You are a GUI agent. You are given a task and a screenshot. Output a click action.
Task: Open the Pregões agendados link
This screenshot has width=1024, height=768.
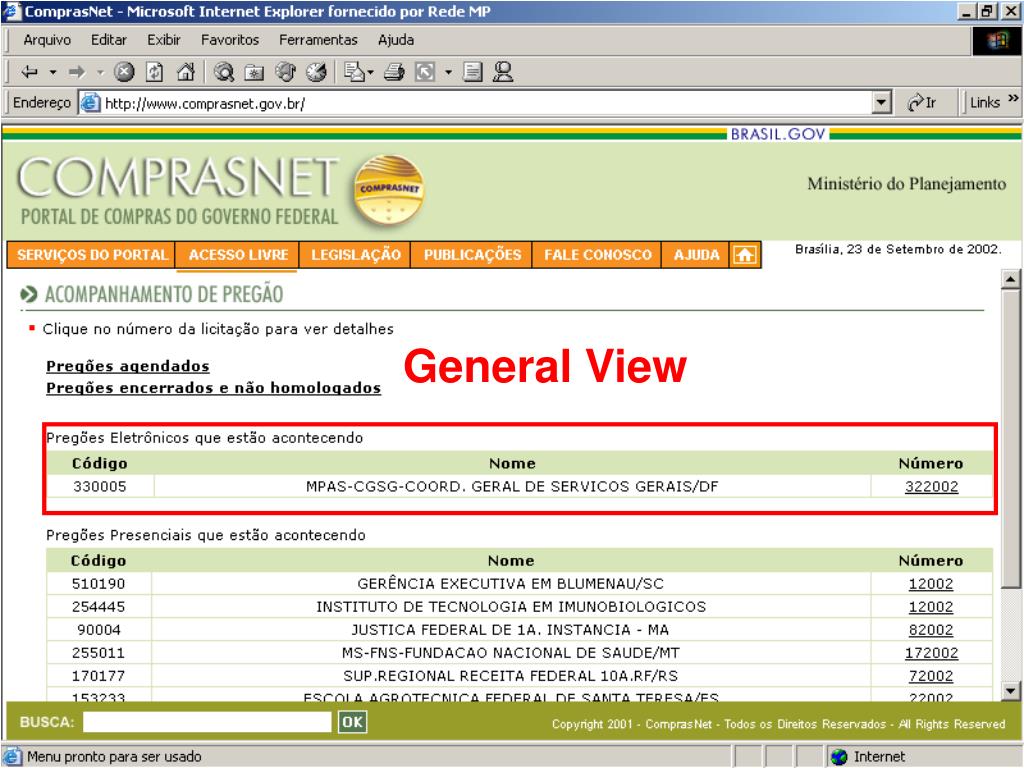128,366
